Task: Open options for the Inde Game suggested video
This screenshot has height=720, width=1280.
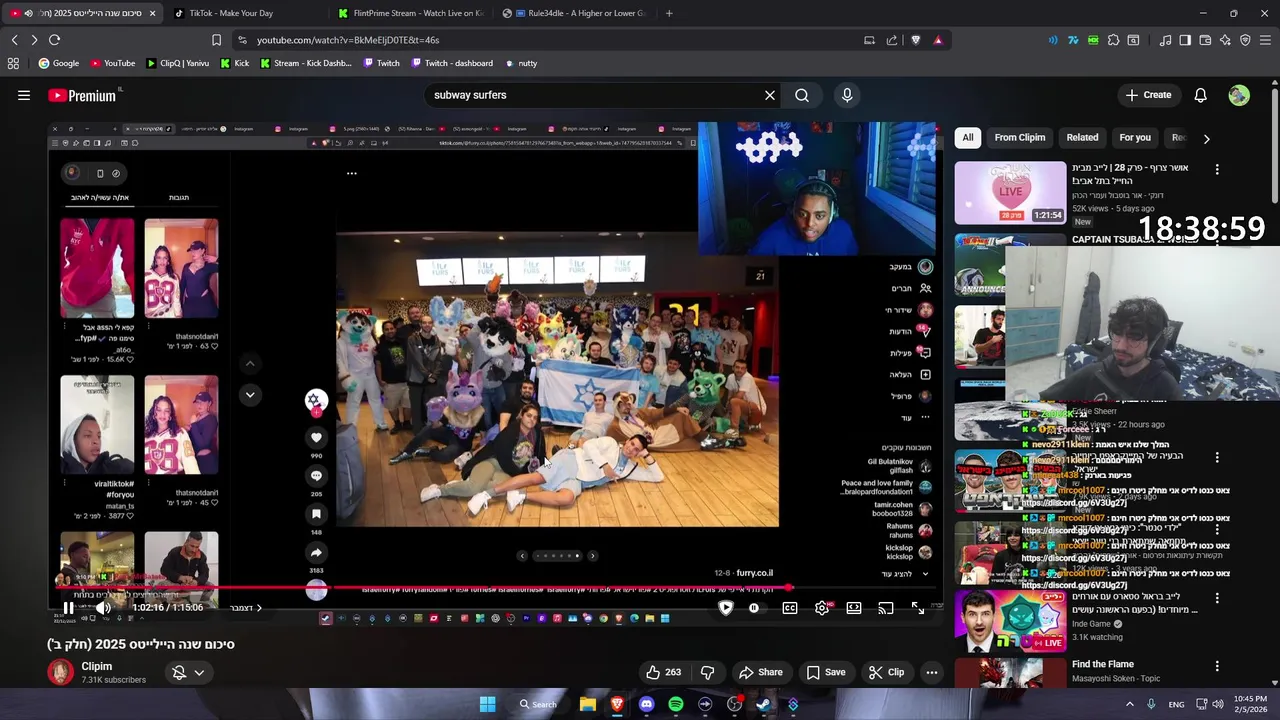Action: (1217, 598)
